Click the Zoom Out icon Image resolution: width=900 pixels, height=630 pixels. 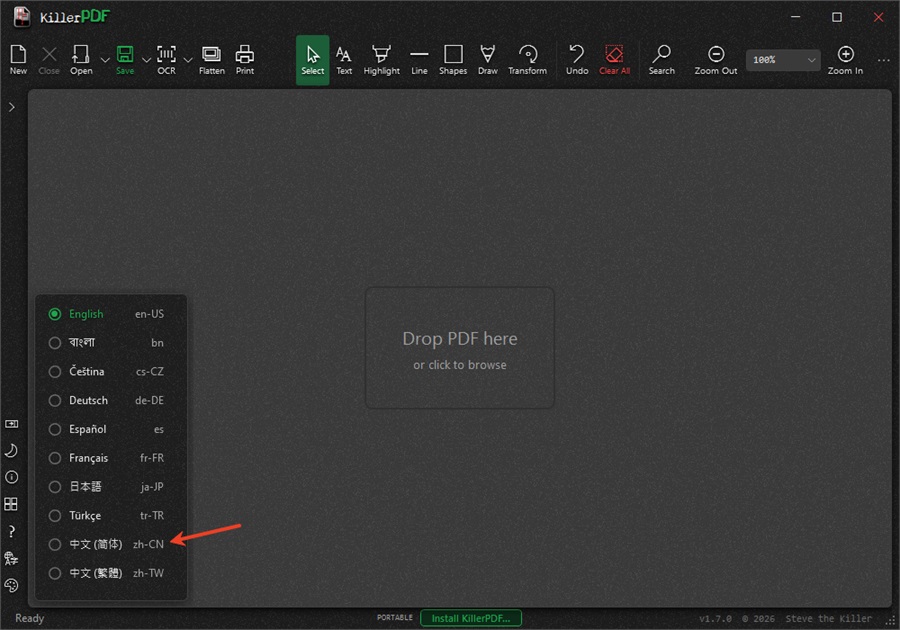(716, 60)
